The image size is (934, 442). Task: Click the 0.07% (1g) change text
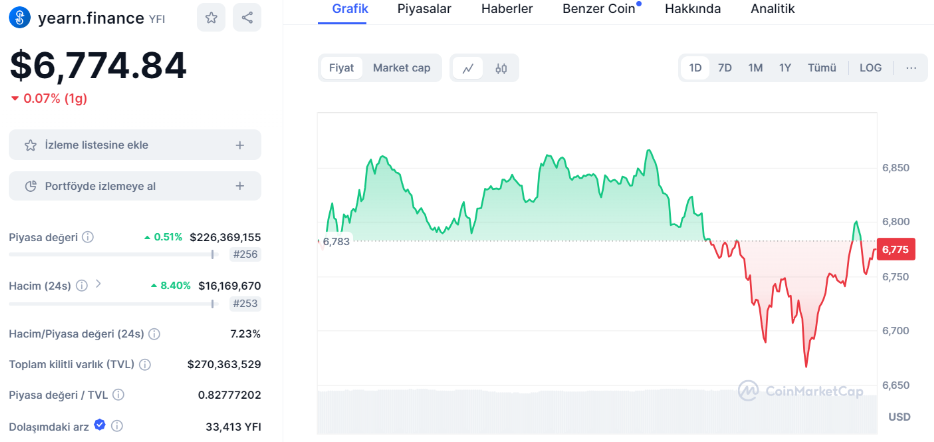coord(55,99)
